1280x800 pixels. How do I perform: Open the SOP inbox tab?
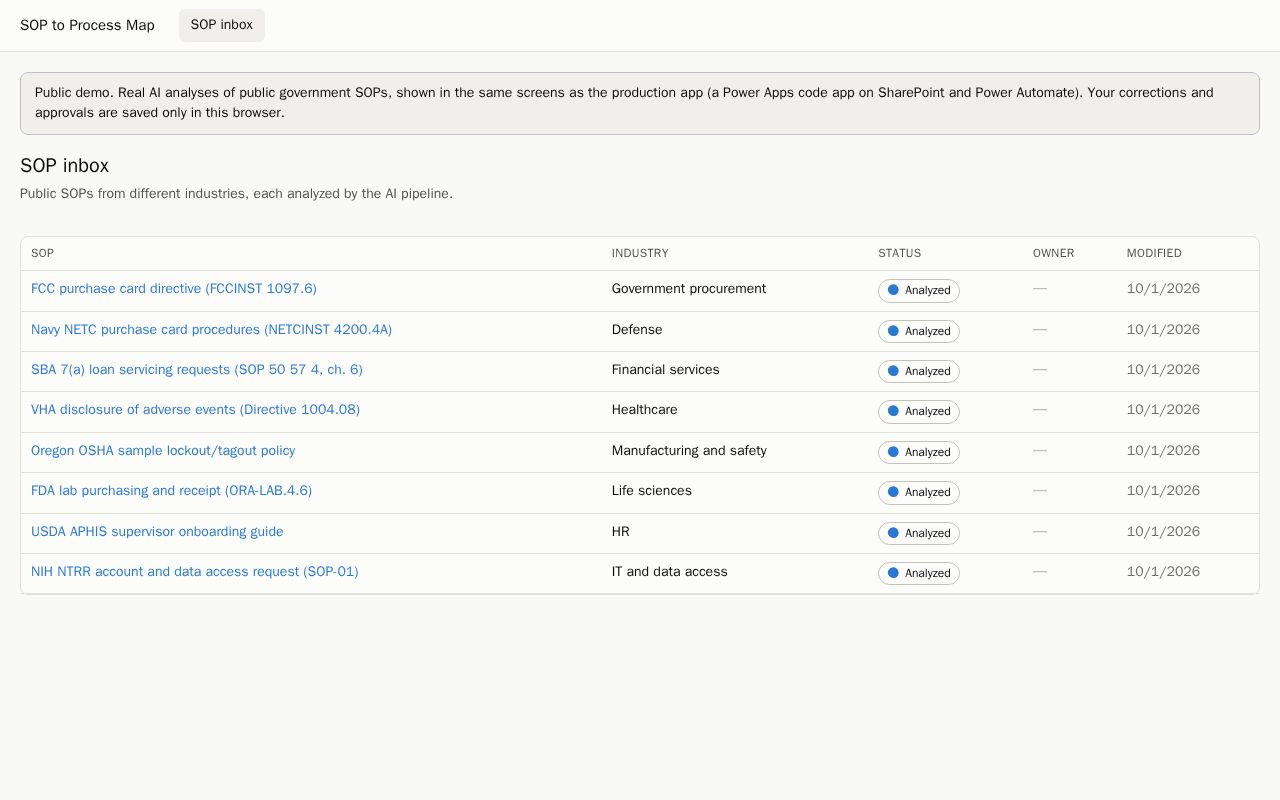(x=222, y=25)
